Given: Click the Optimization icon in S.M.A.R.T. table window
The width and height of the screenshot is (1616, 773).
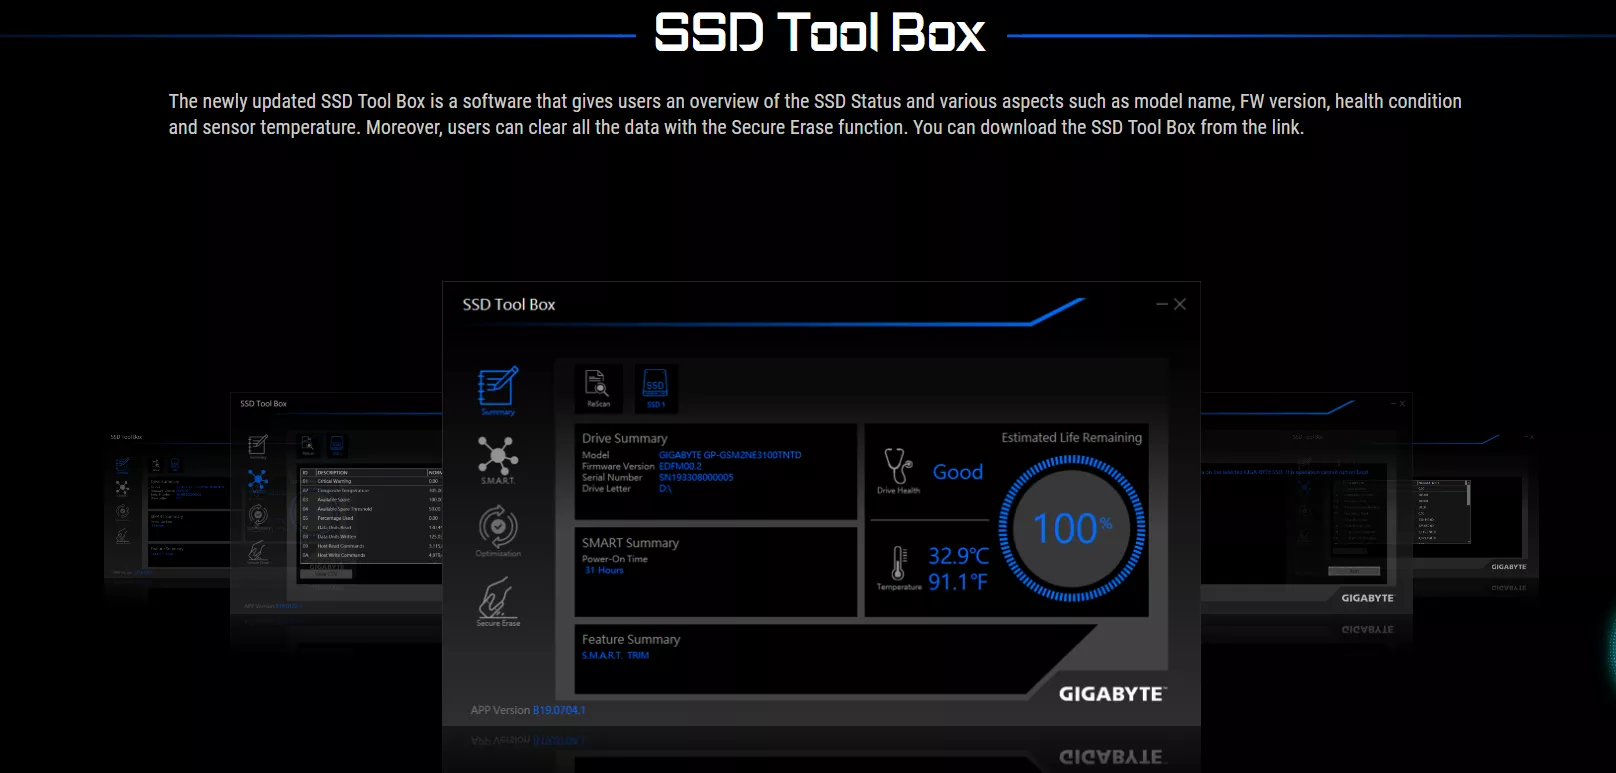Looking at the screenshot, I should coord(258,517).
